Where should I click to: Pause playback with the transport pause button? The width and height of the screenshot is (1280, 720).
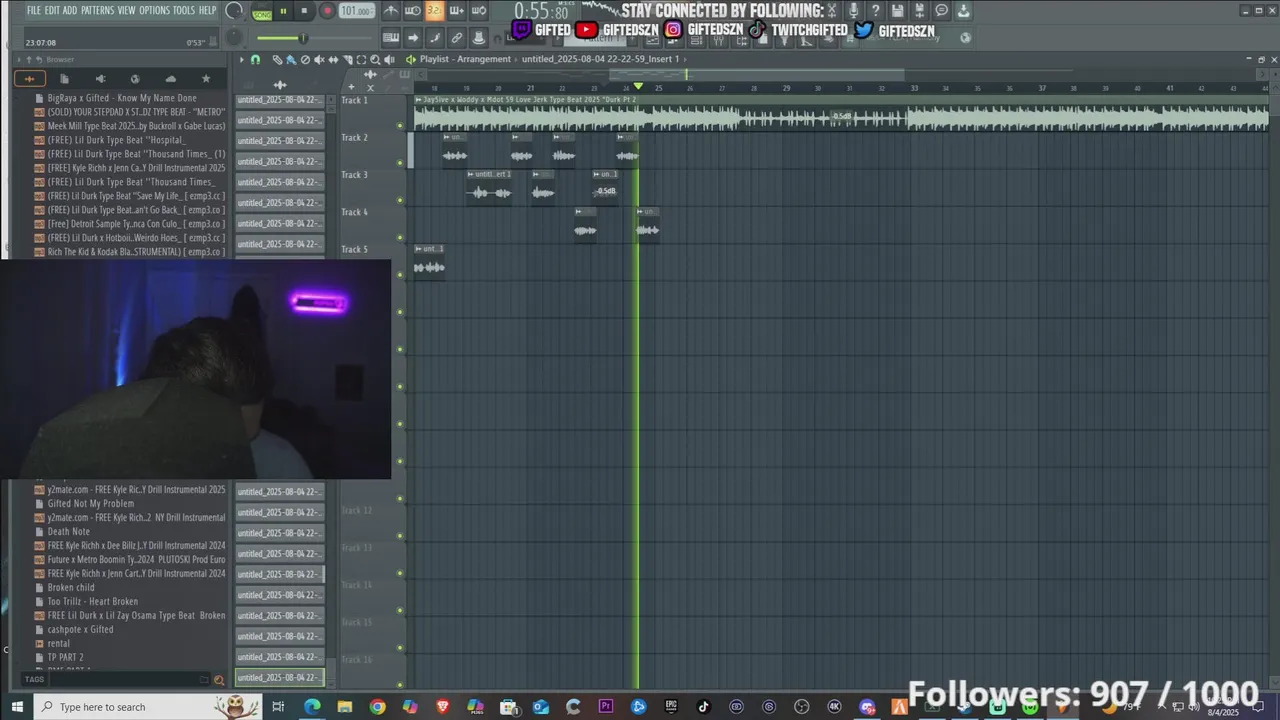[283, 11]
